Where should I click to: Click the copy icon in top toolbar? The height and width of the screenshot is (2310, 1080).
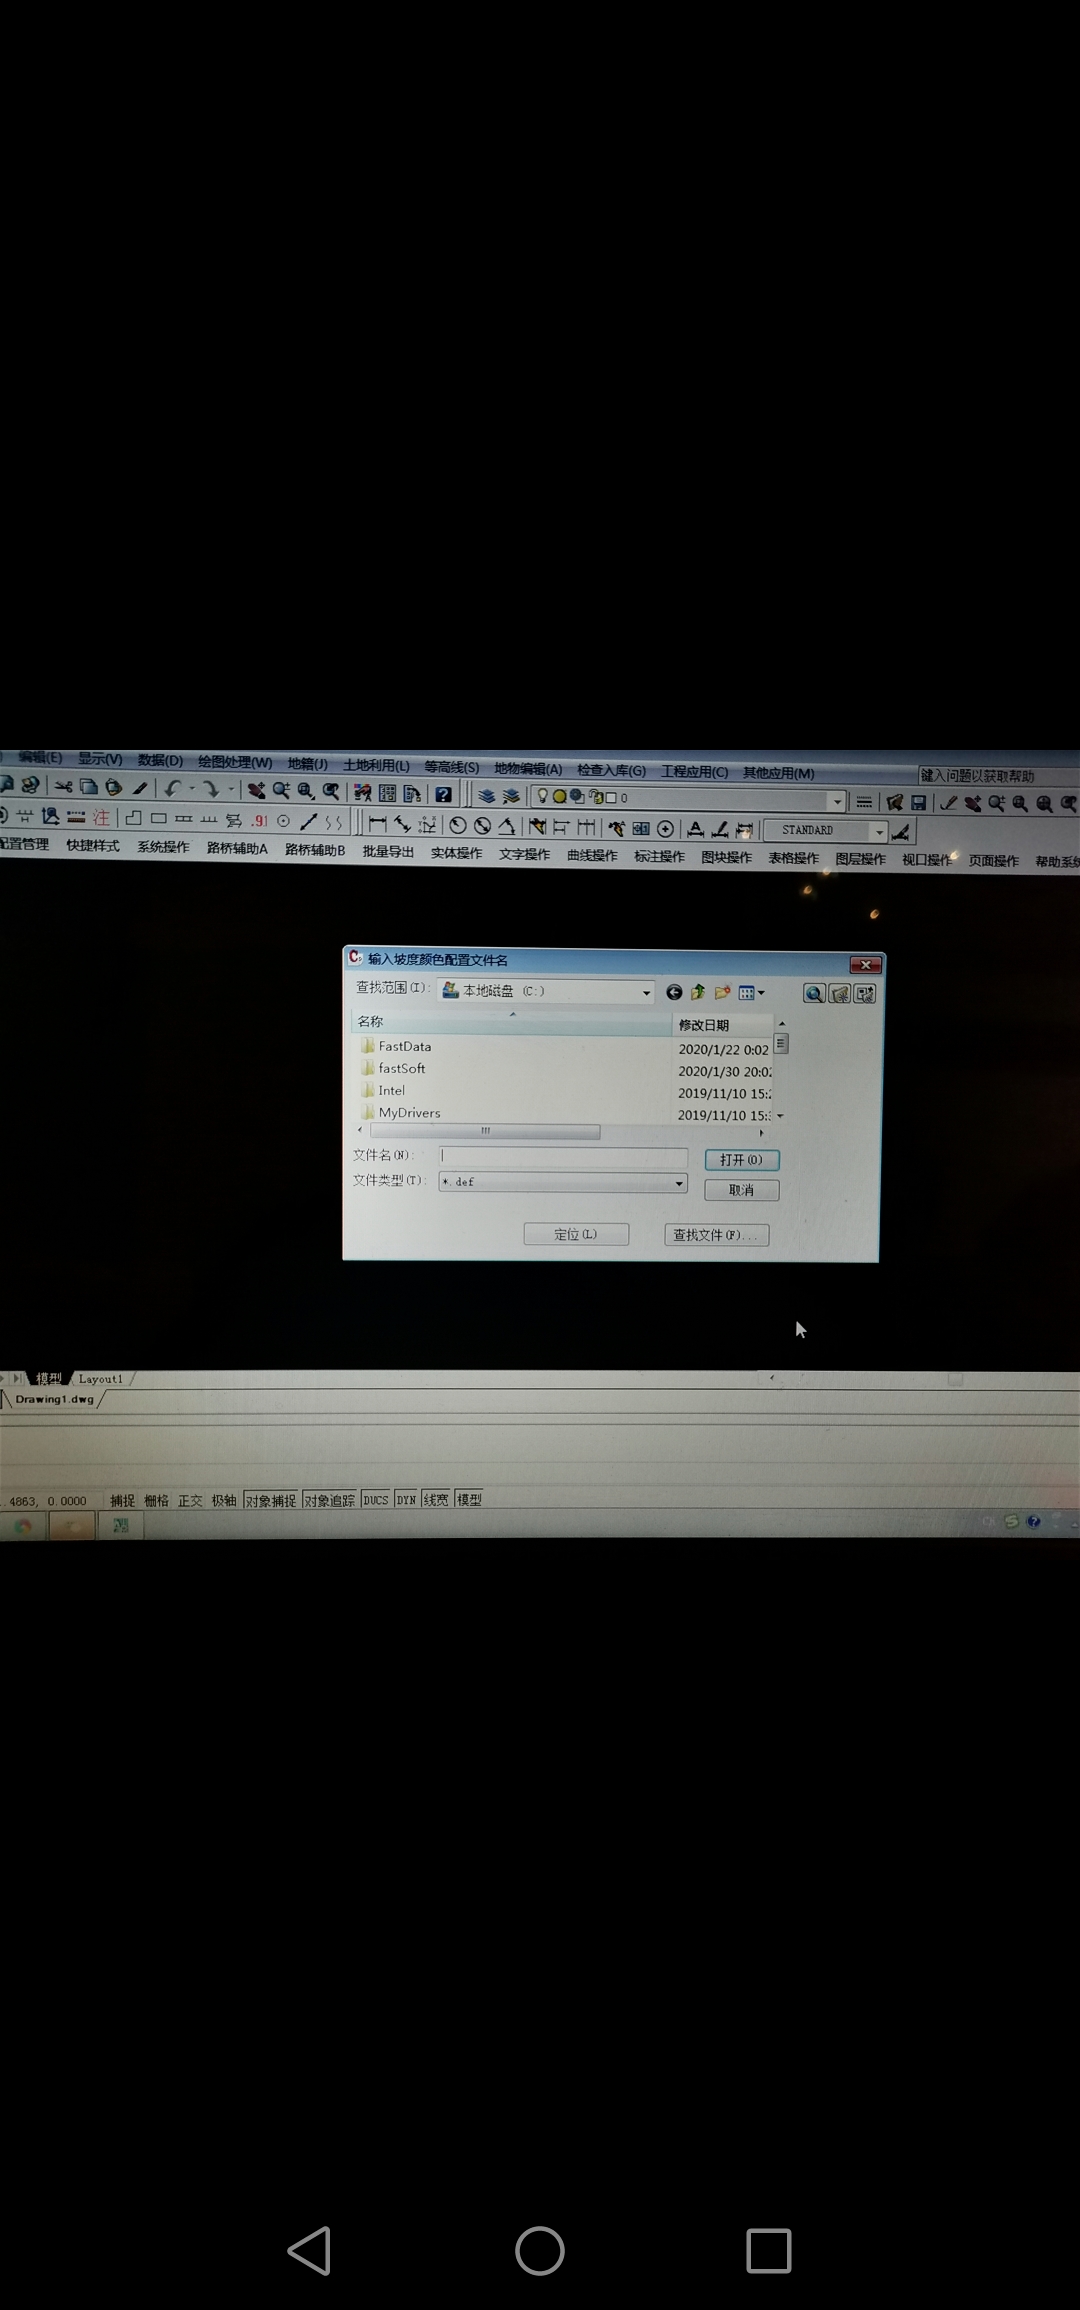[x=89, y=787]
